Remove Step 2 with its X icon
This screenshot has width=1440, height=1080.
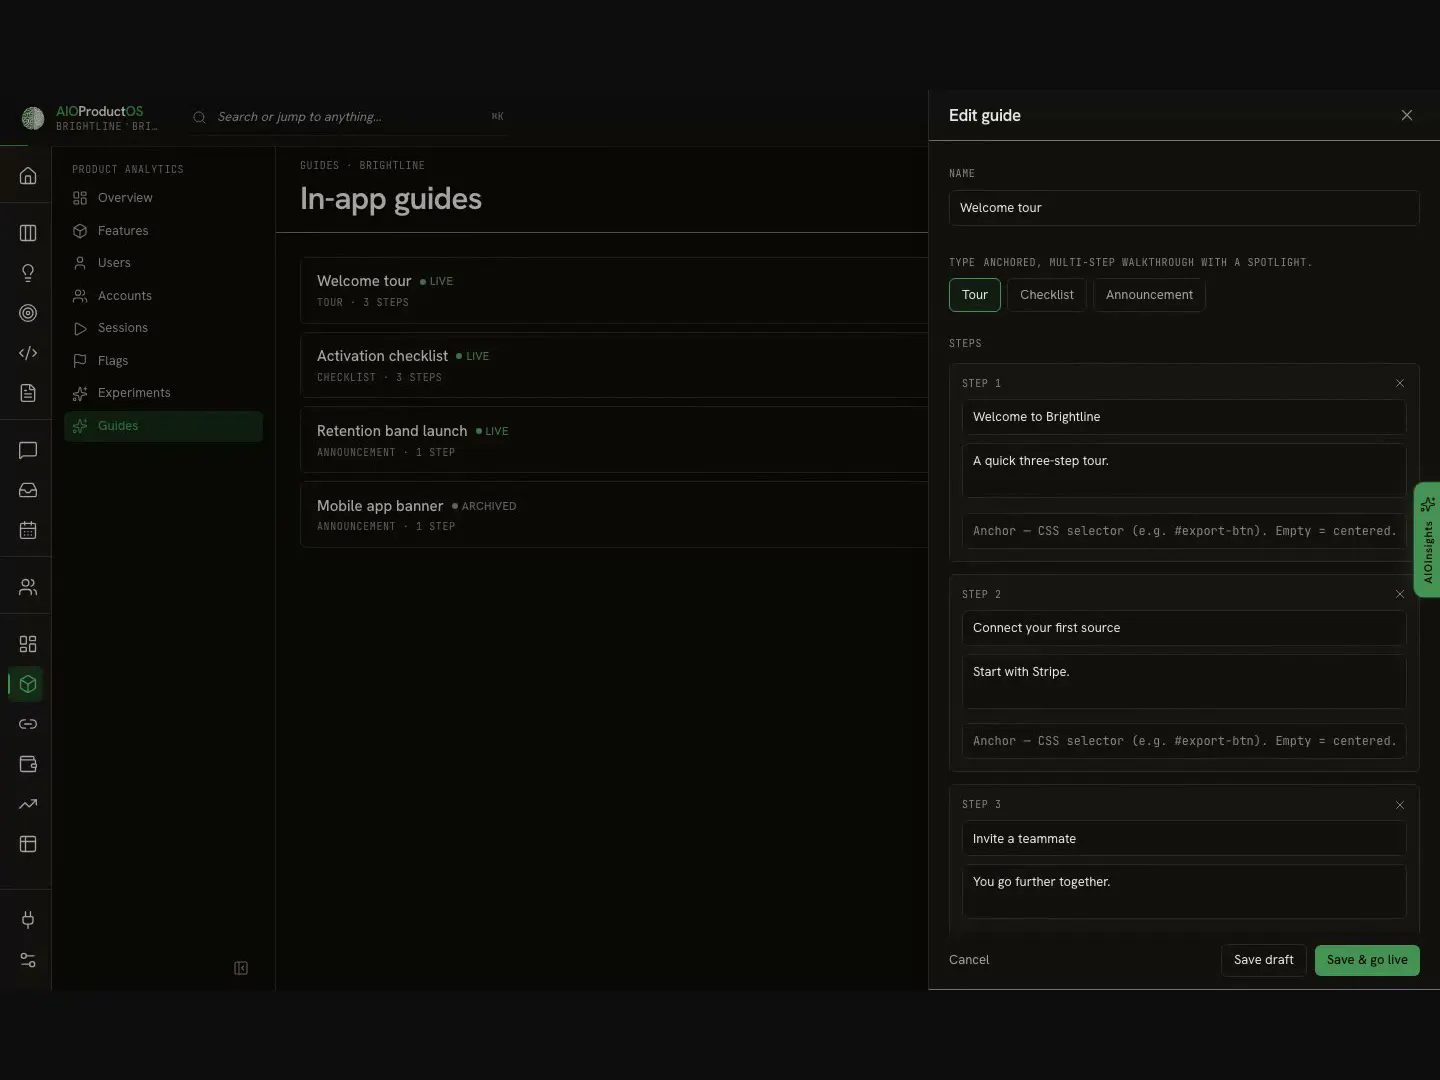point(1400,594)
